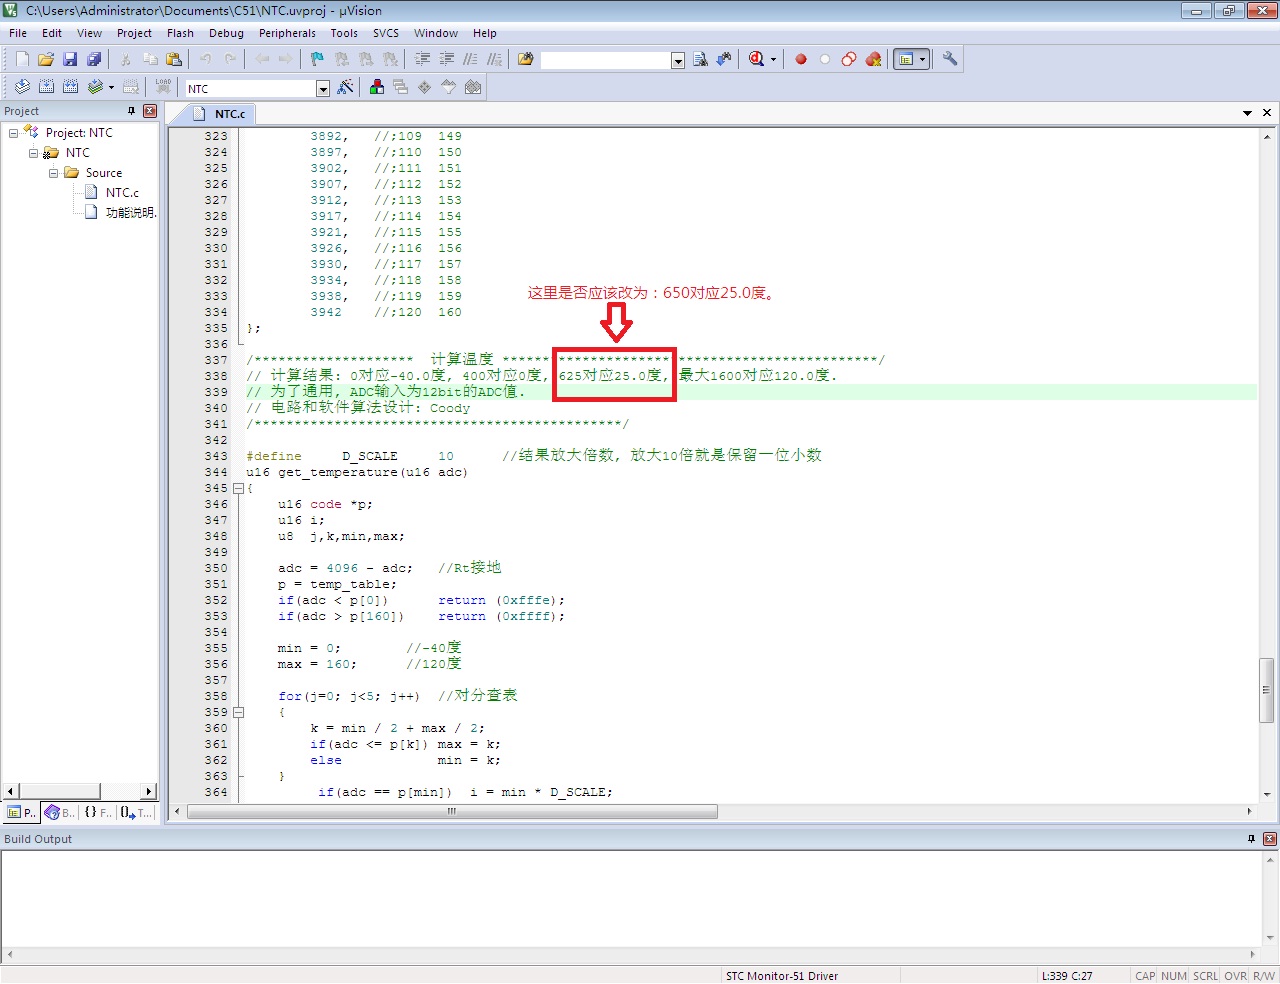The width and height of the screenshot is (1280, 984).
Task: Close the Build Output panel
Action: 1270,839
